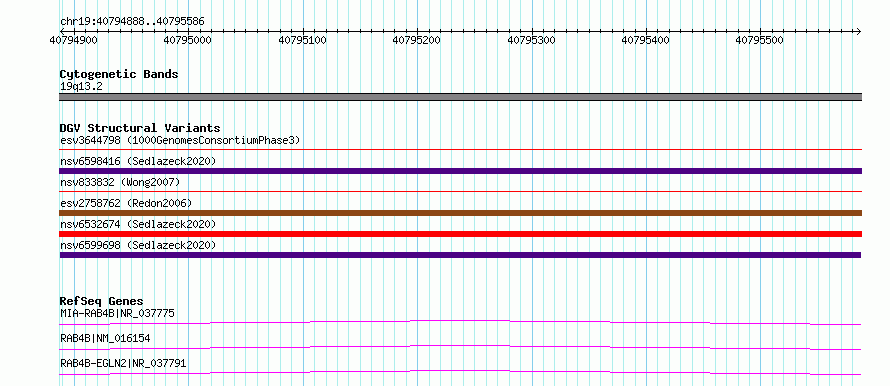Click the purple nsv6599698 feature bar
This screenshot has height=386, width=890.
[x=460, y=255]
